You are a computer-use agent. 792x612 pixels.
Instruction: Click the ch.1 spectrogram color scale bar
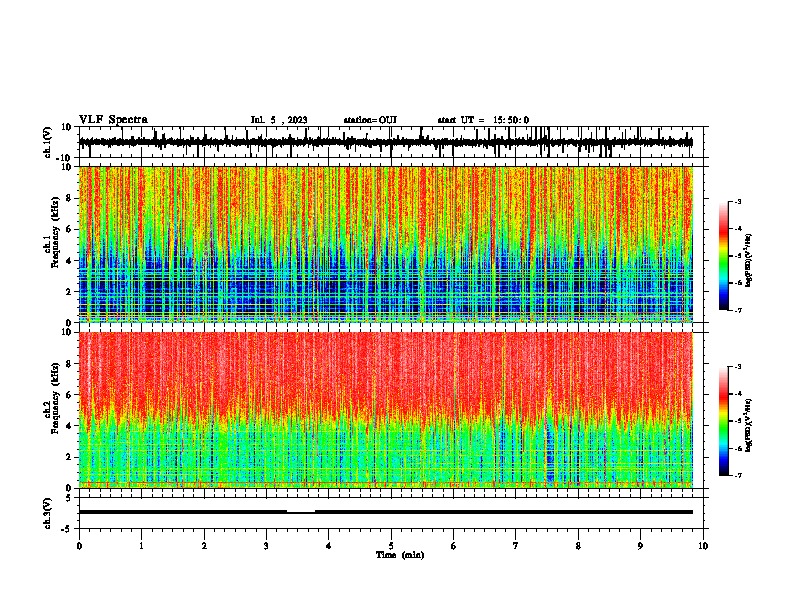[x=723, y=256]
